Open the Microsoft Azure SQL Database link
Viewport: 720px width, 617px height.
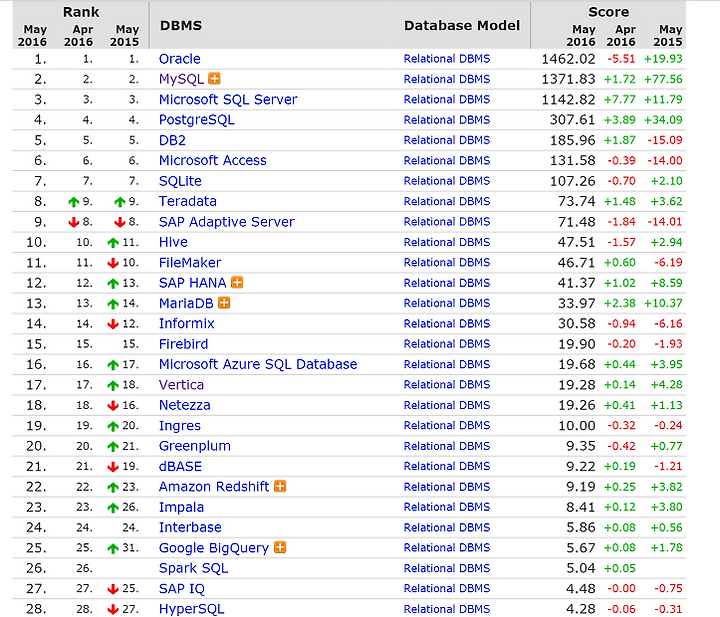click(258, 364)
